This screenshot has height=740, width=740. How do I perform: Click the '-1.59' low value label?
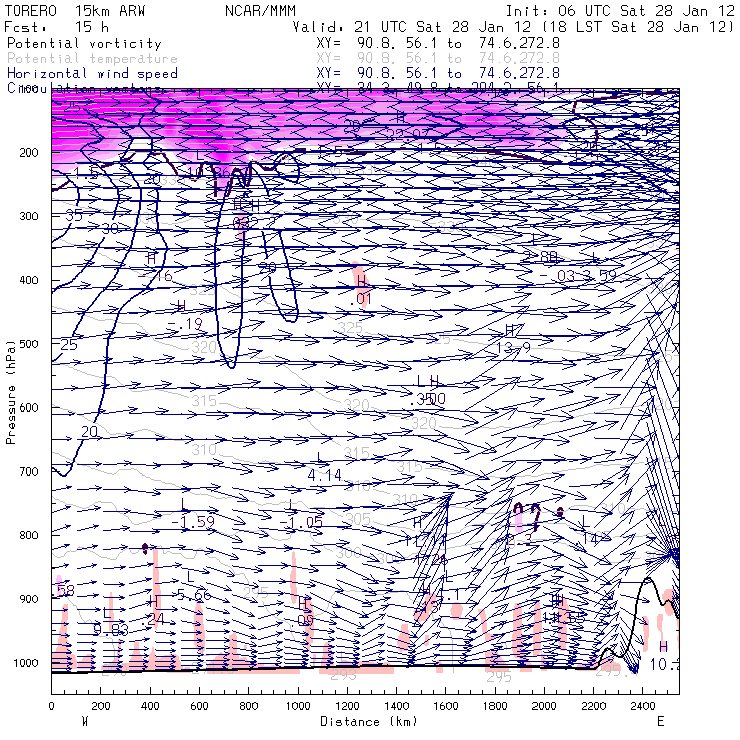click(x=193, y=521)
